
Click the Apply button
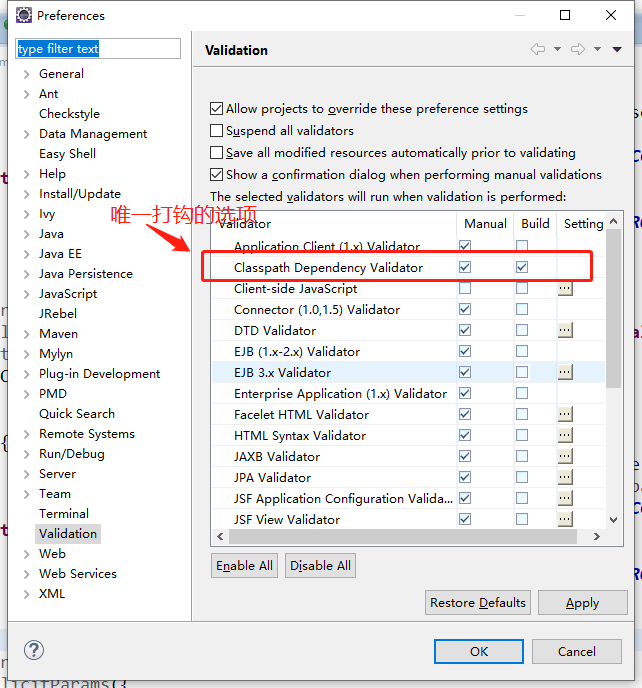[582, 602]
